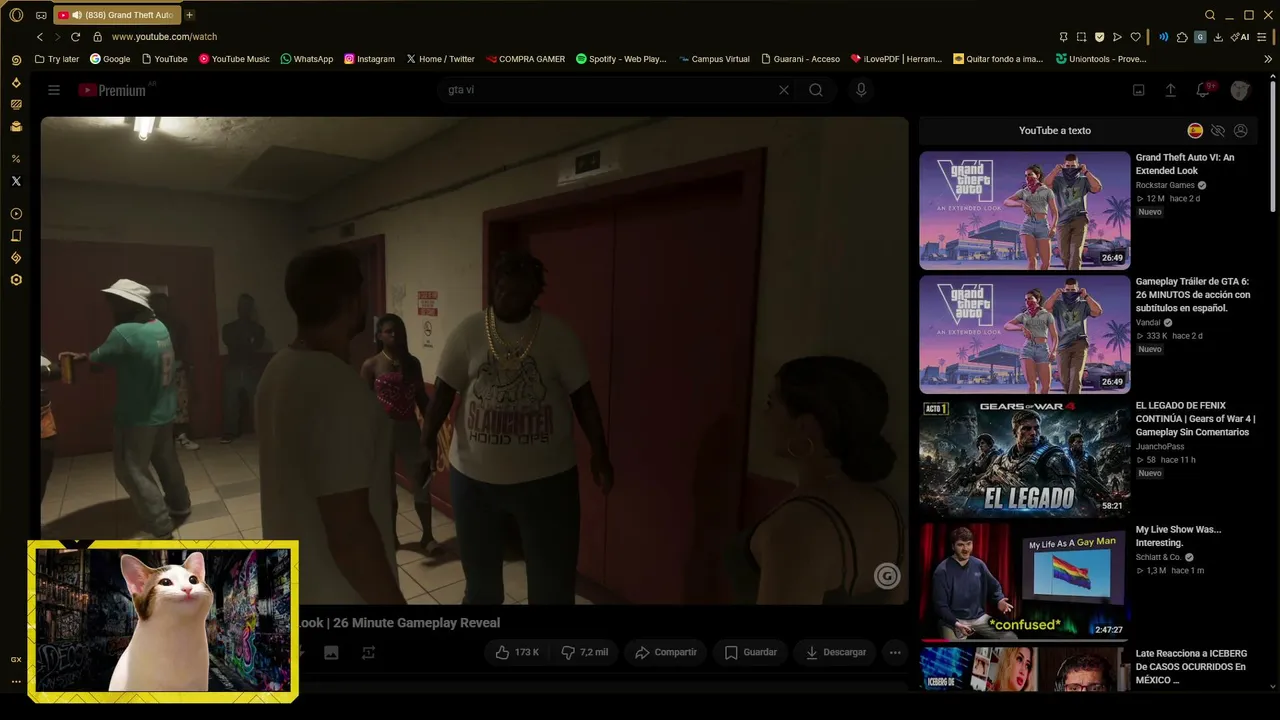Click the popping cat mini player overlay
The height and width of the screenshot is (720, 1280).
pos(163,621)
